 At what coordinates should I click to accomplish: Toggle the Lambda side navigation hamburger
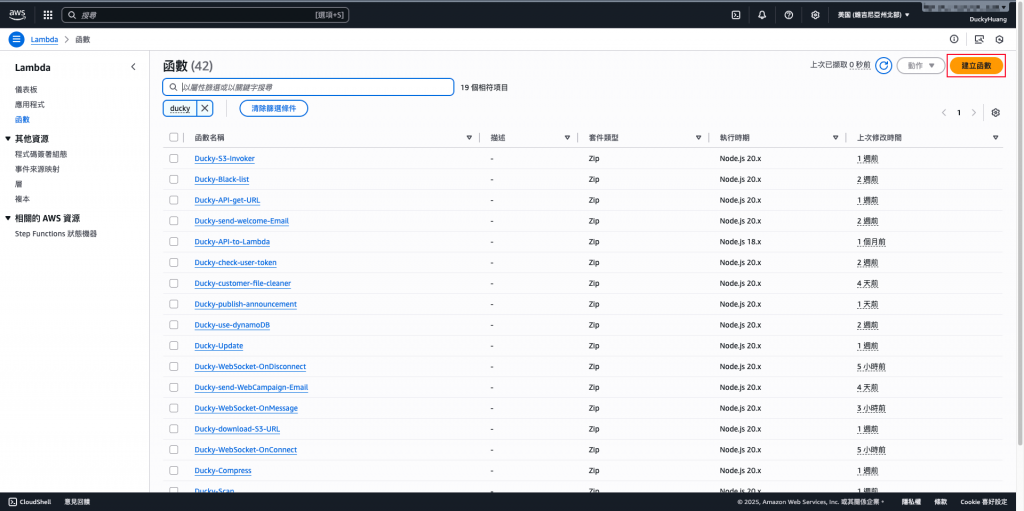click(x=16, y=39)
